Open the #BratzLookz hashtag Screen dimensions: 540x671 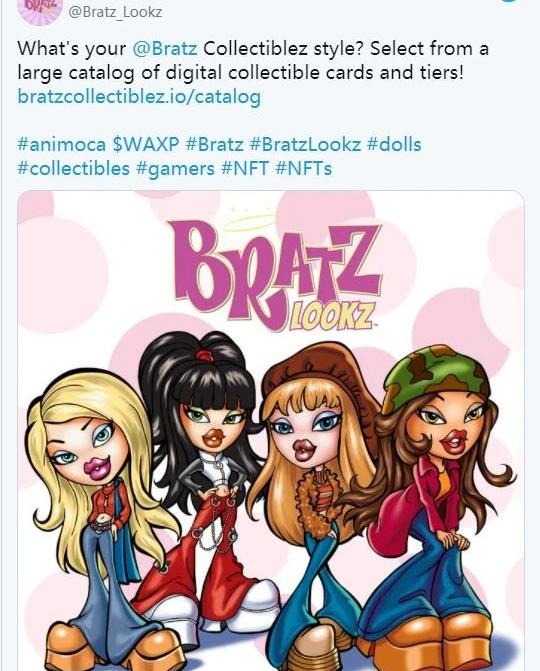[x=305, y=144]
